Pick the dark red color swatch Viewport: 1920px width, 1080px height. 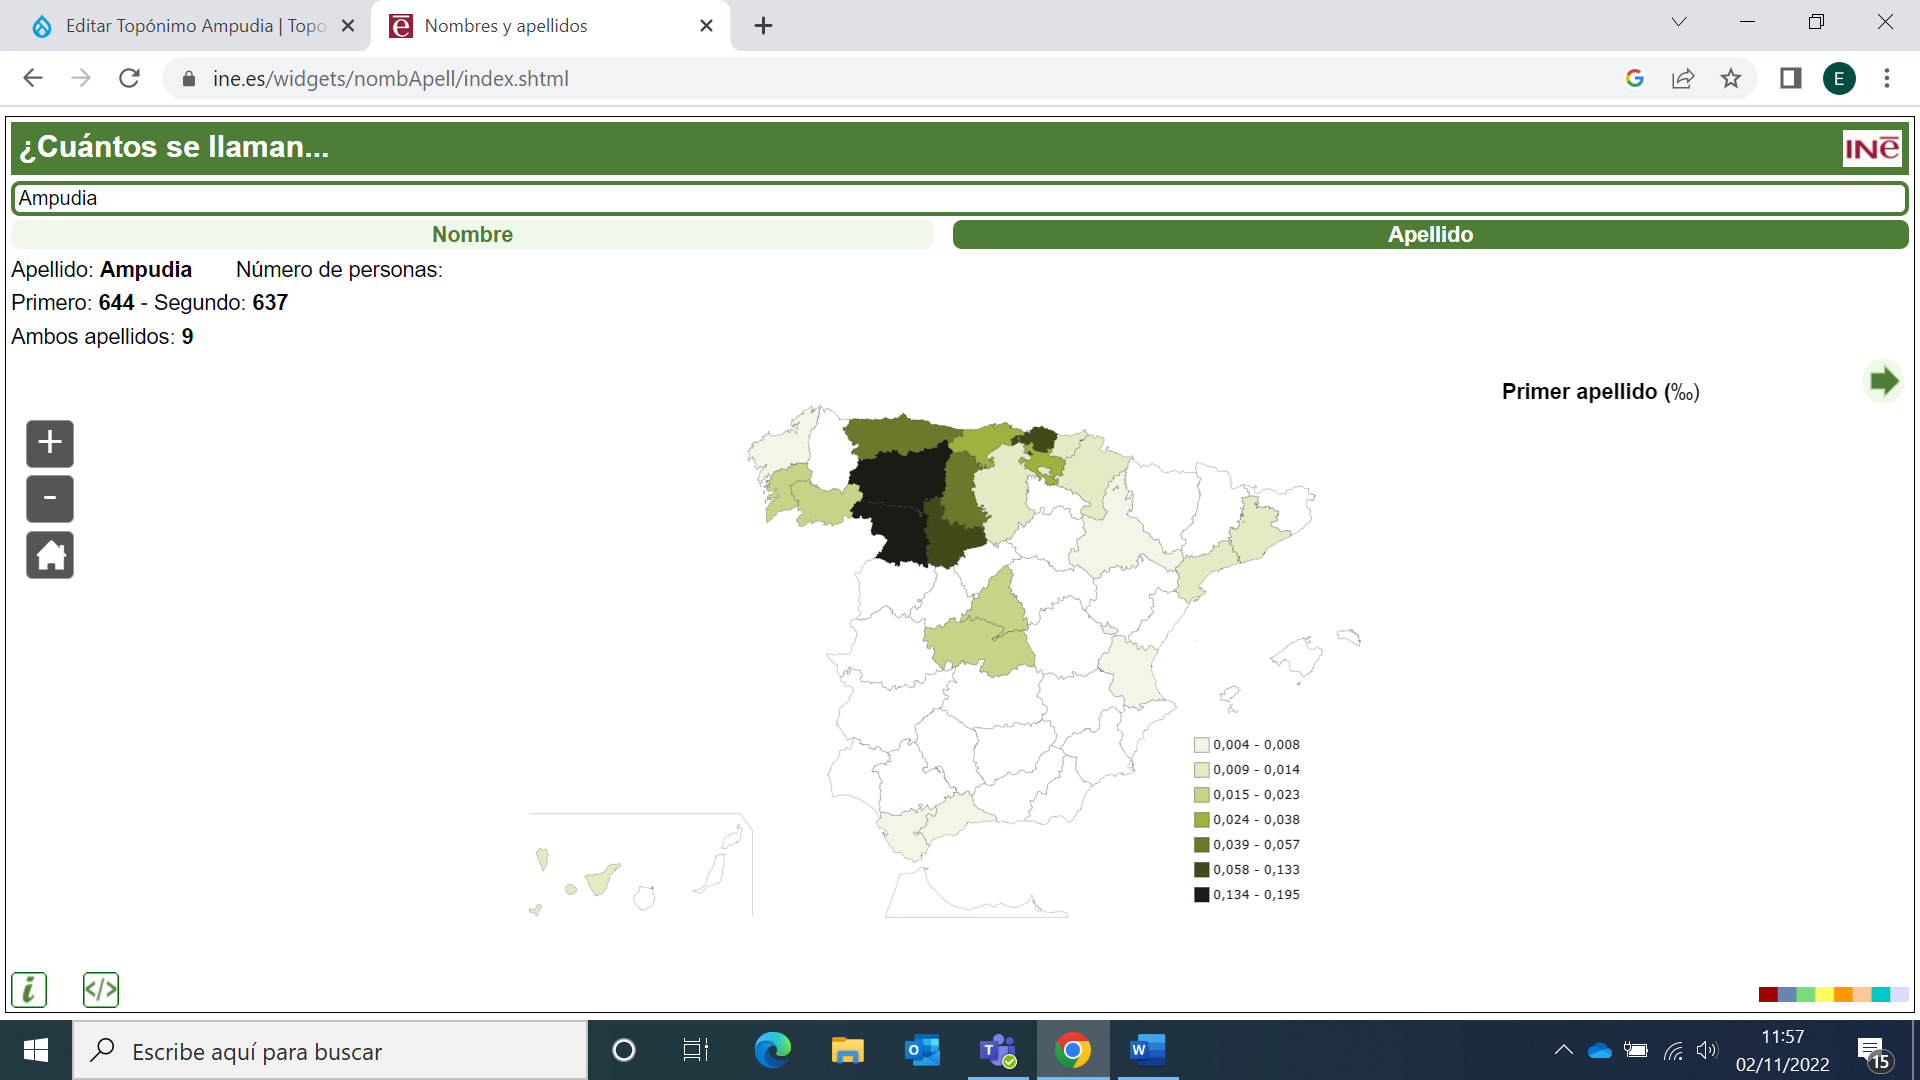[x=1767, y=994]
